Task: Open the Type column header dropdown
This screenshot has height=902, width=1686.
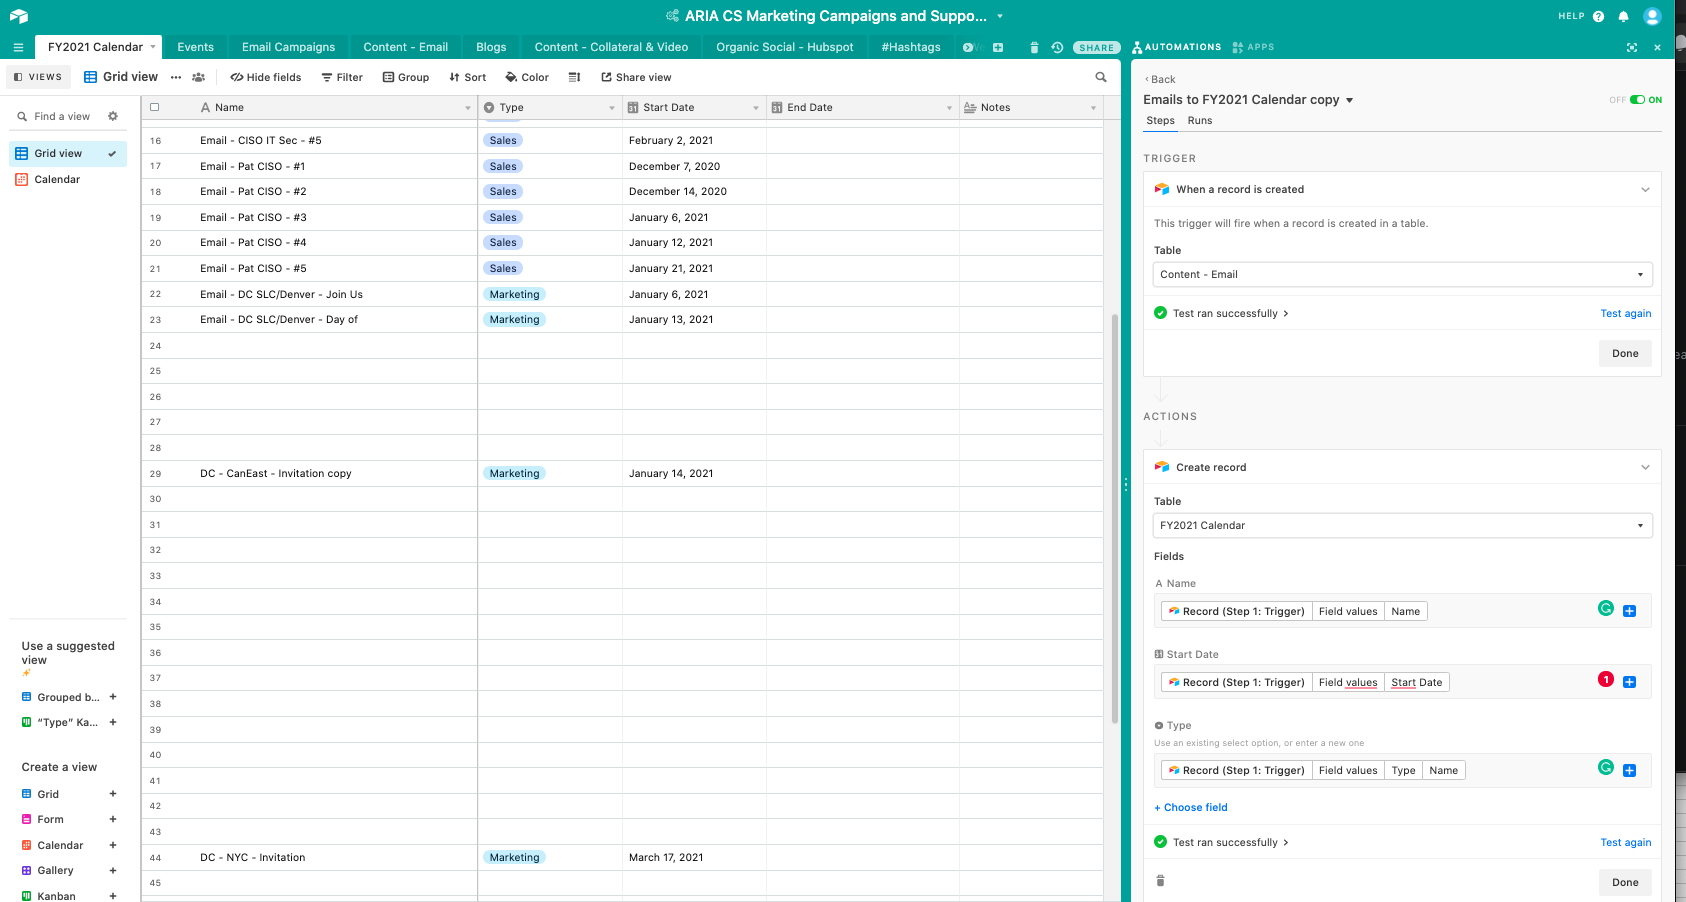Action: tap(611, 108)
